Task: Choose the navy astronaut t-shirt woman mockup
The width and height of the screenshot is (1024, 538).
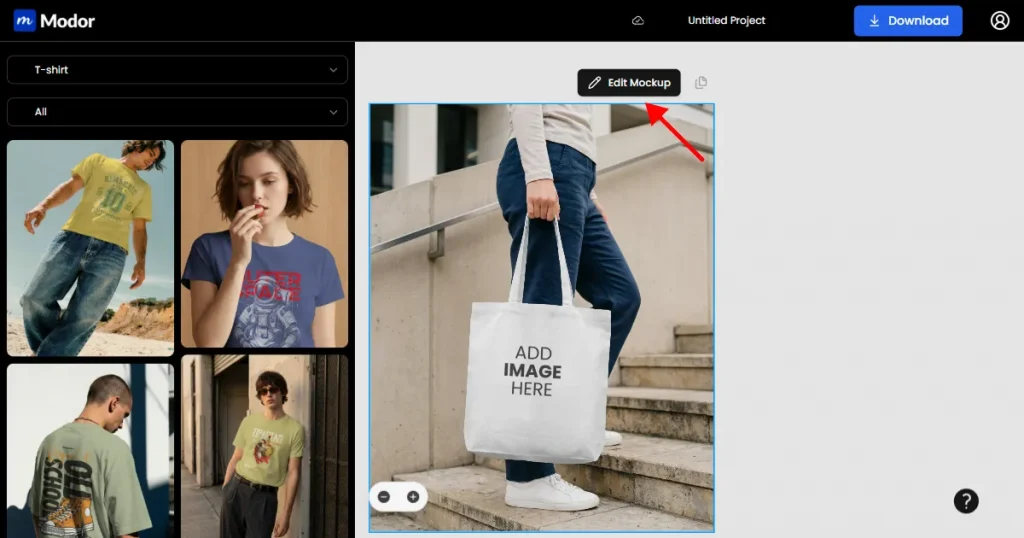Action: coord(264,244)
